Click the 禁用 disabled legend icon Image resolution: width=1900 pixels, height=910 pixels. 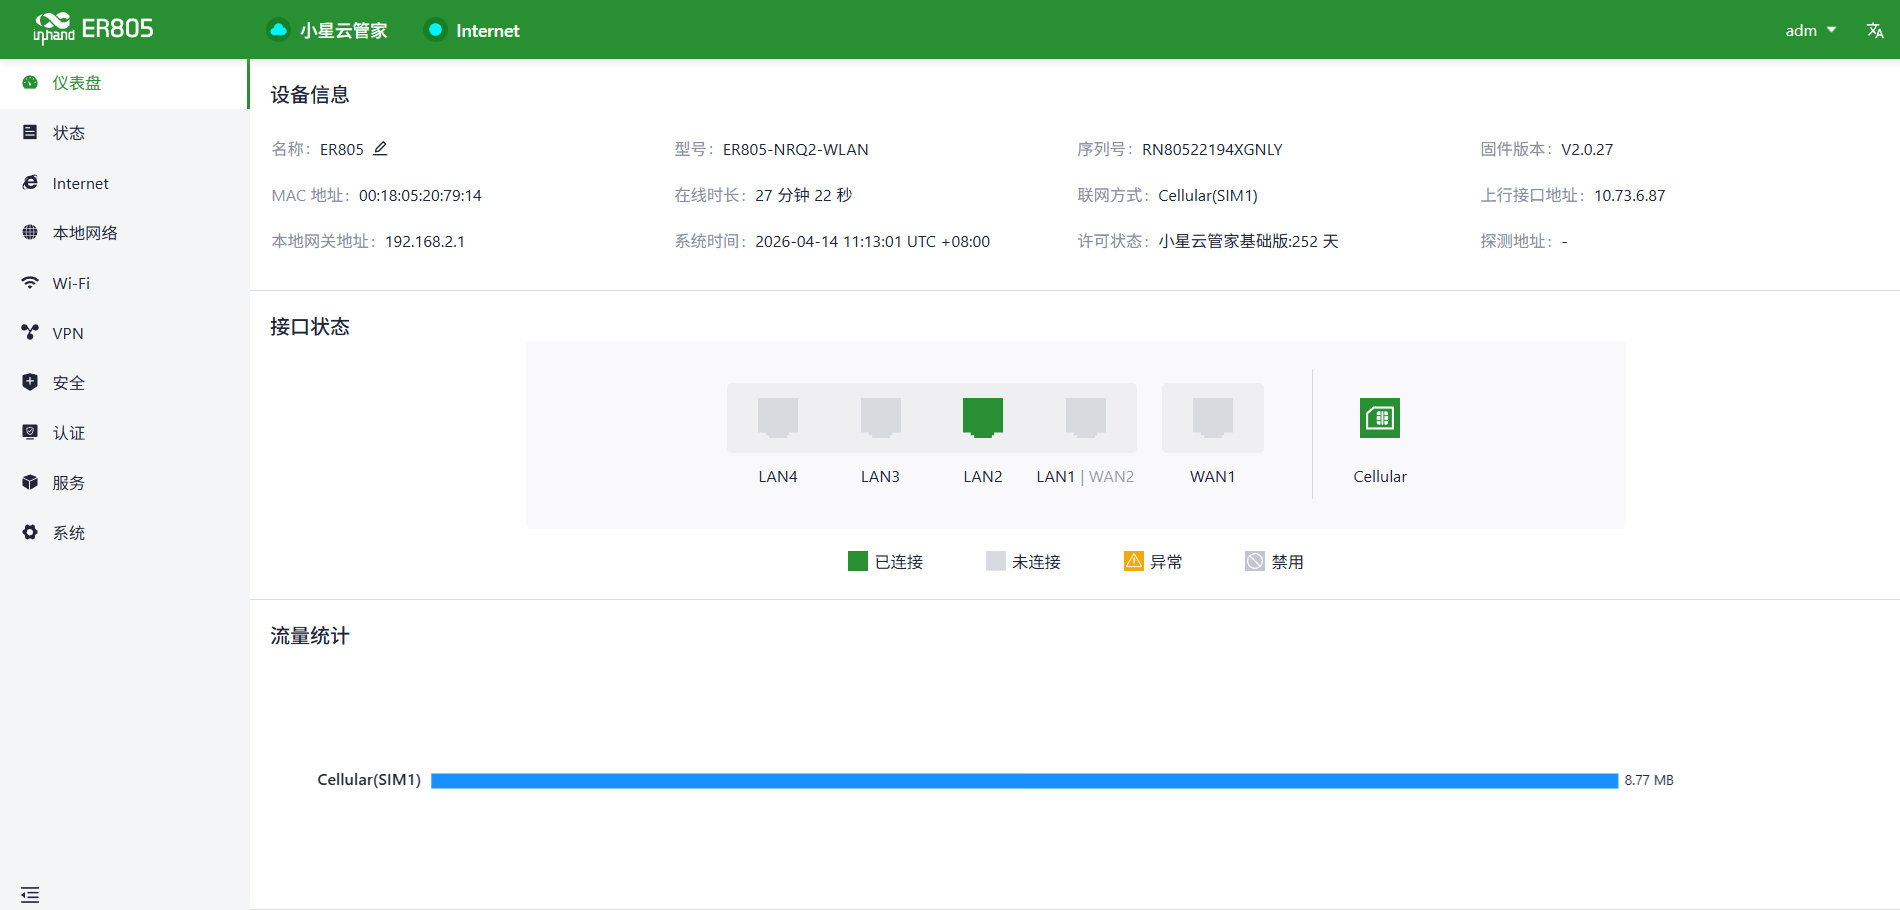point(1255,561)
